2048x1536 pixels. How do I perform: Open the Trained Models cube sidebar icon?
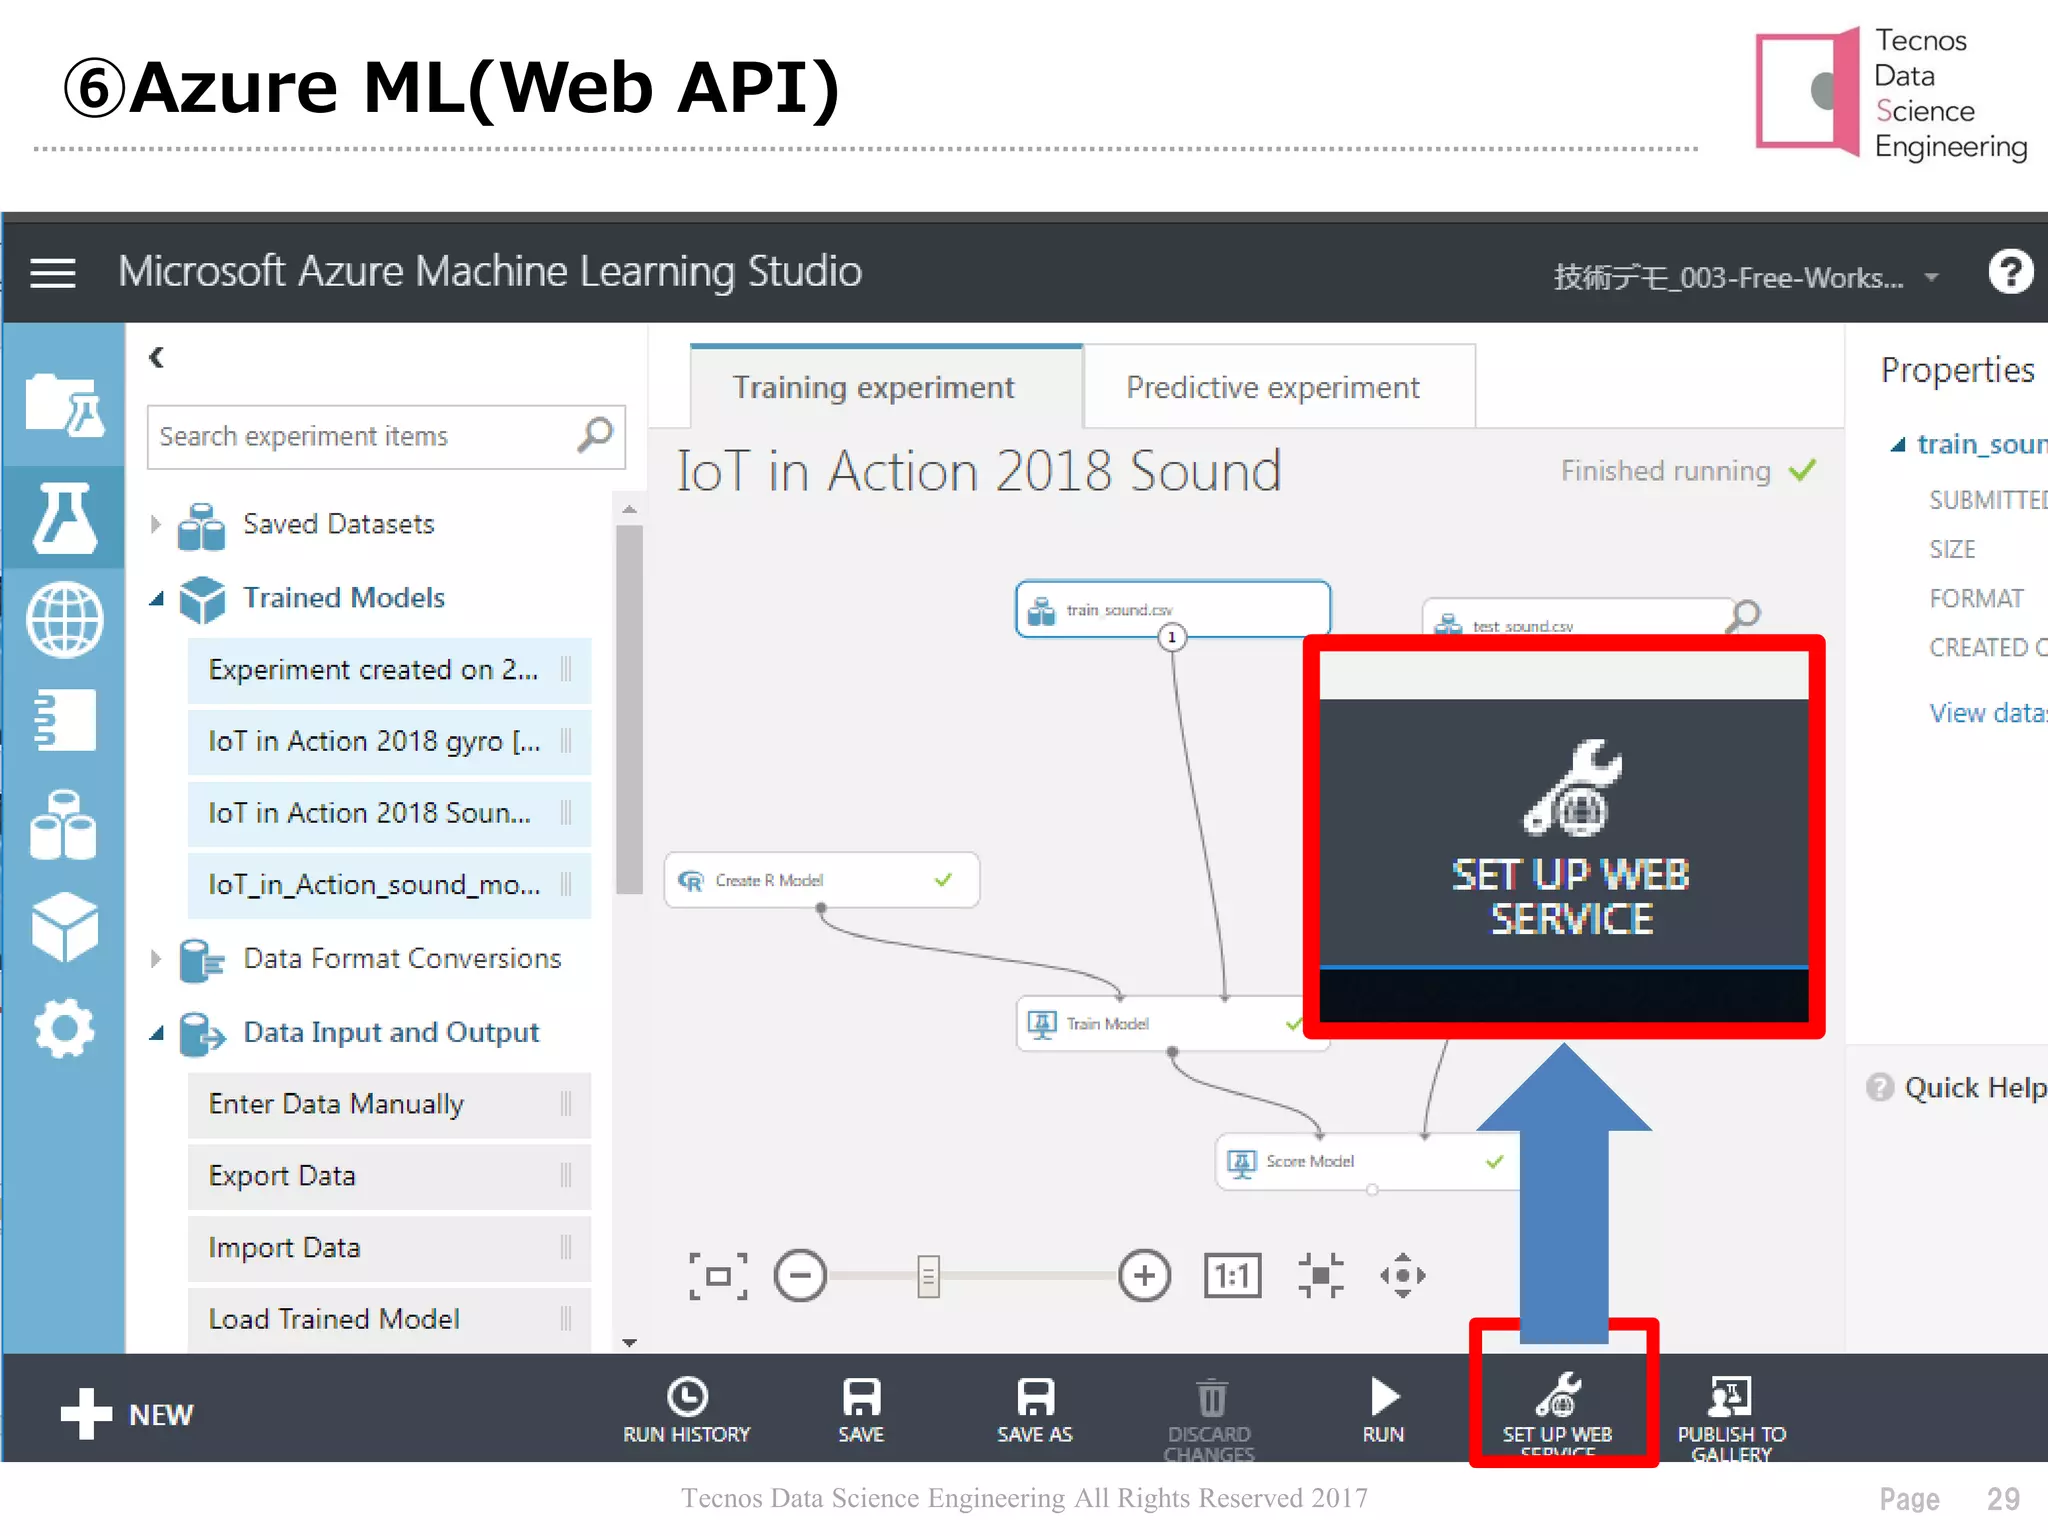pyautogui.click(x=65, y=927)
